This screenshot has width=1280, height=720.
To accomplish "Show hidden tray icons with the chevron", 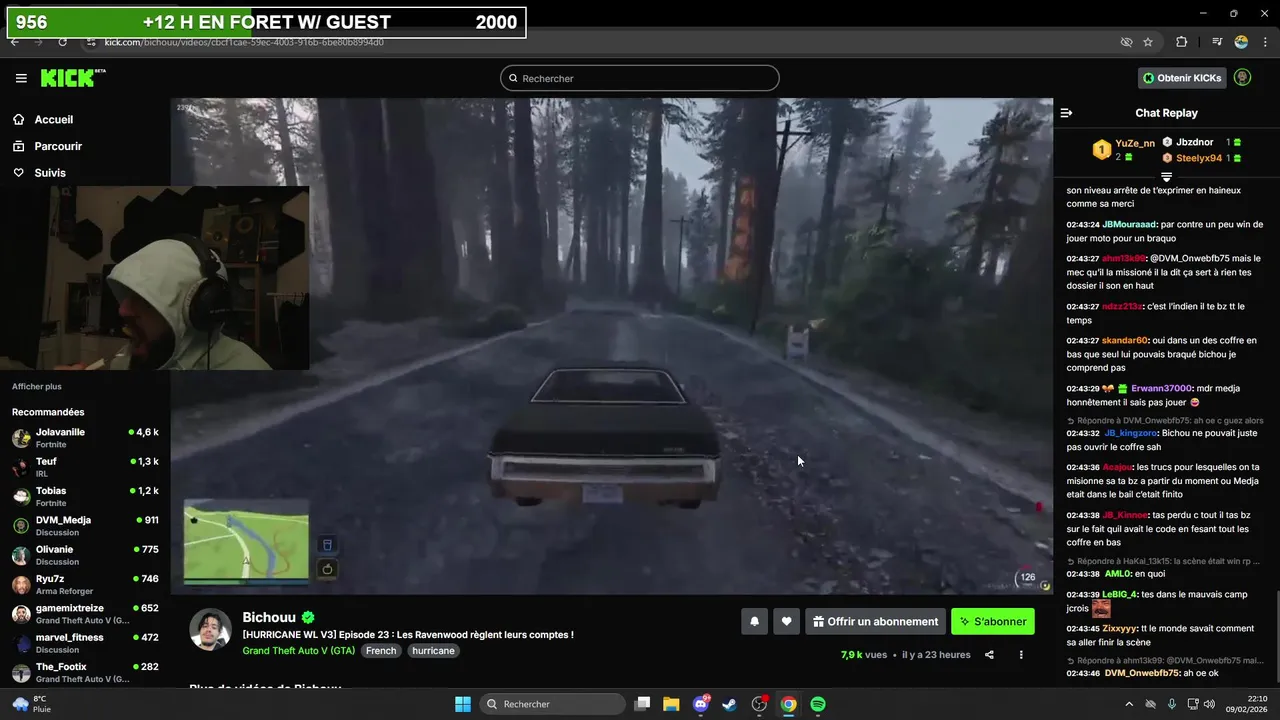I will (1130, 703).
